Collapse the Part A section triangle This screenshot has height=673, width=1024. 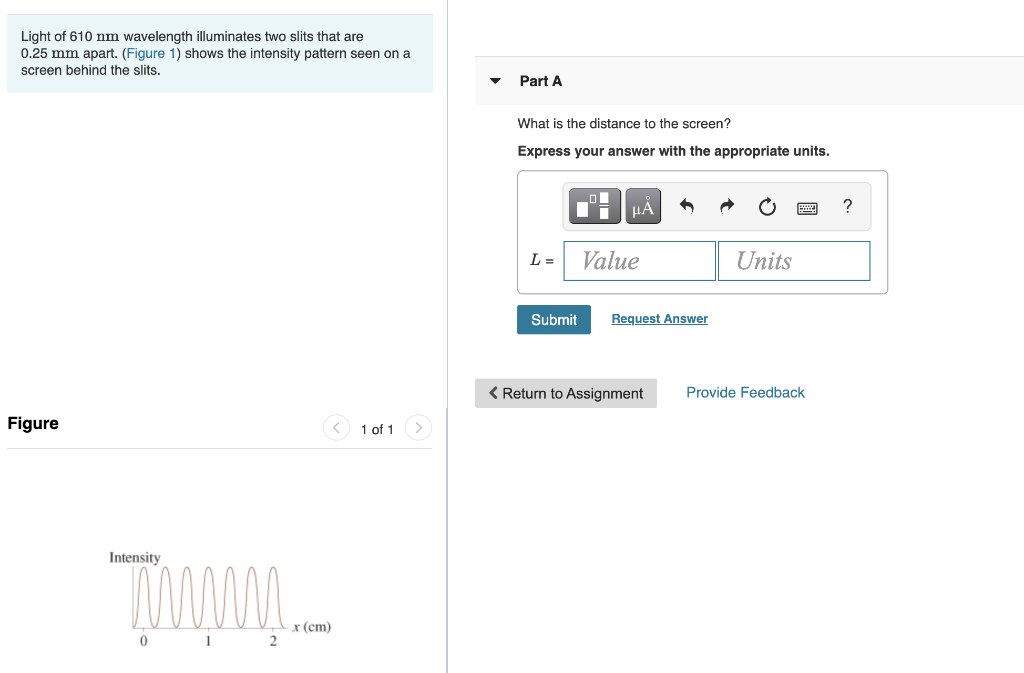click(495, 81)
